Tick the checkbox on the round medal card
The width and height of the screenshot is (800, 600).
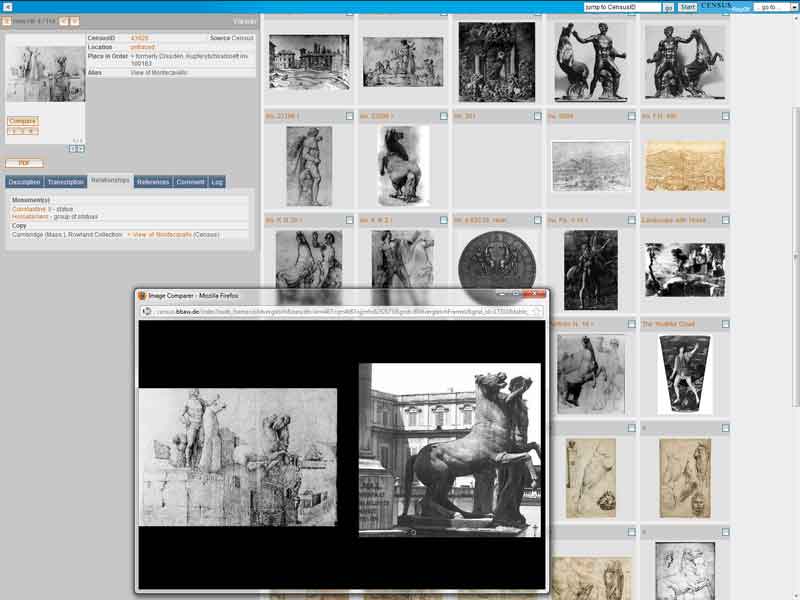tap(537, 220)
